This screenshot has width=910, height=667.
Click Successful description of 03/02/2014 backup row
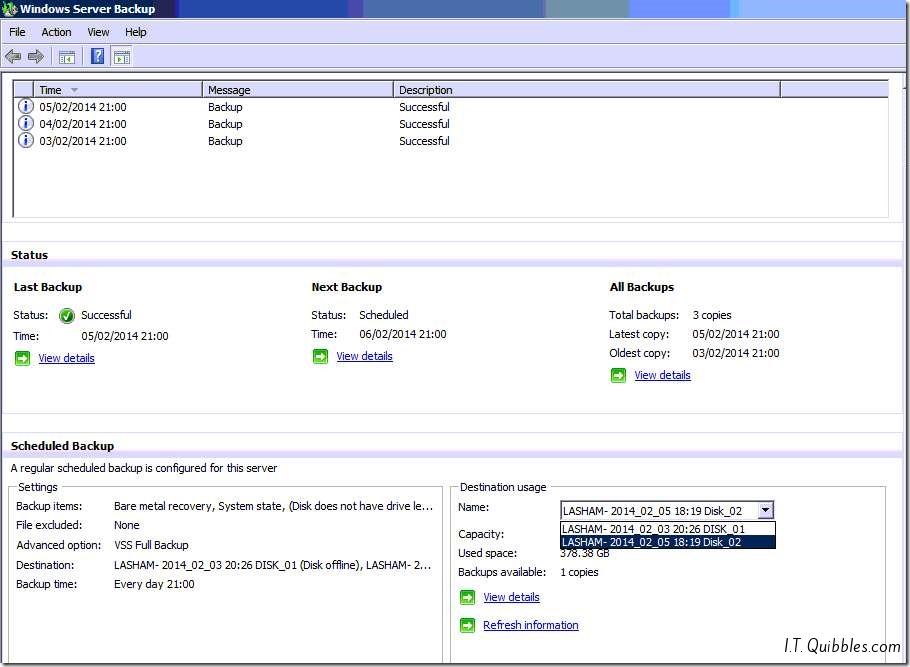(x=424, y=141)
